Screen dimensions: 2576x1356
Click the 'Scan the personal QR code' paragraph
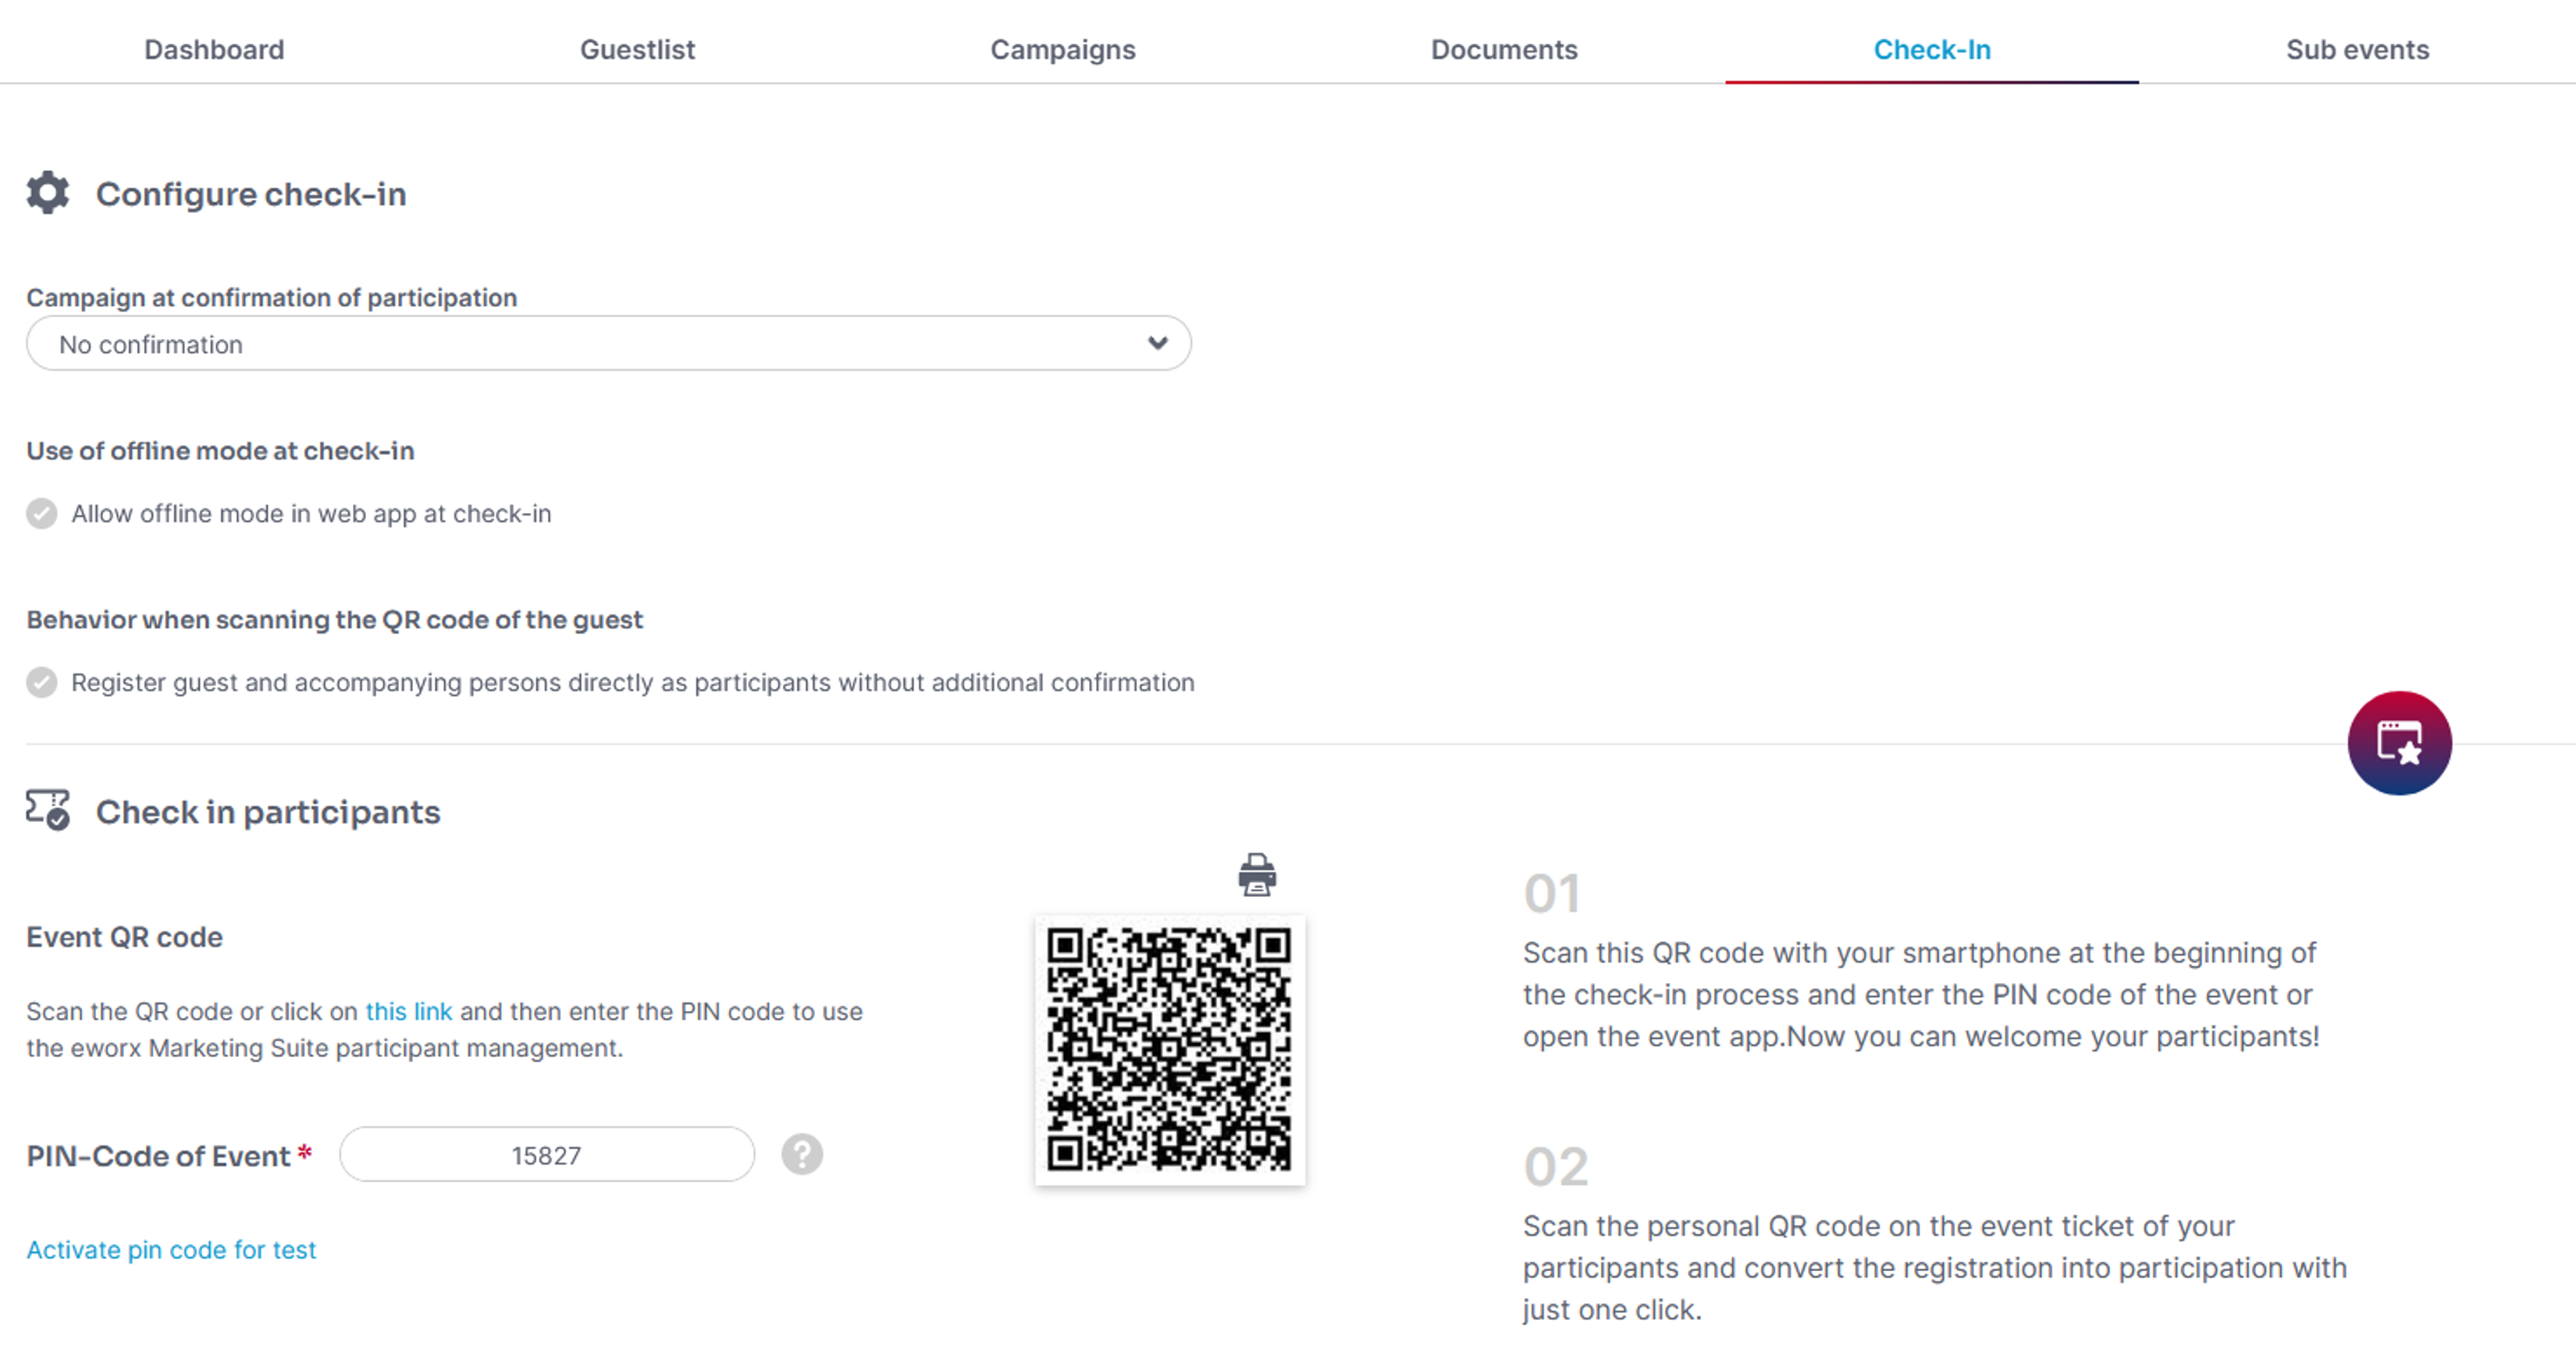coord(1935,1268)
